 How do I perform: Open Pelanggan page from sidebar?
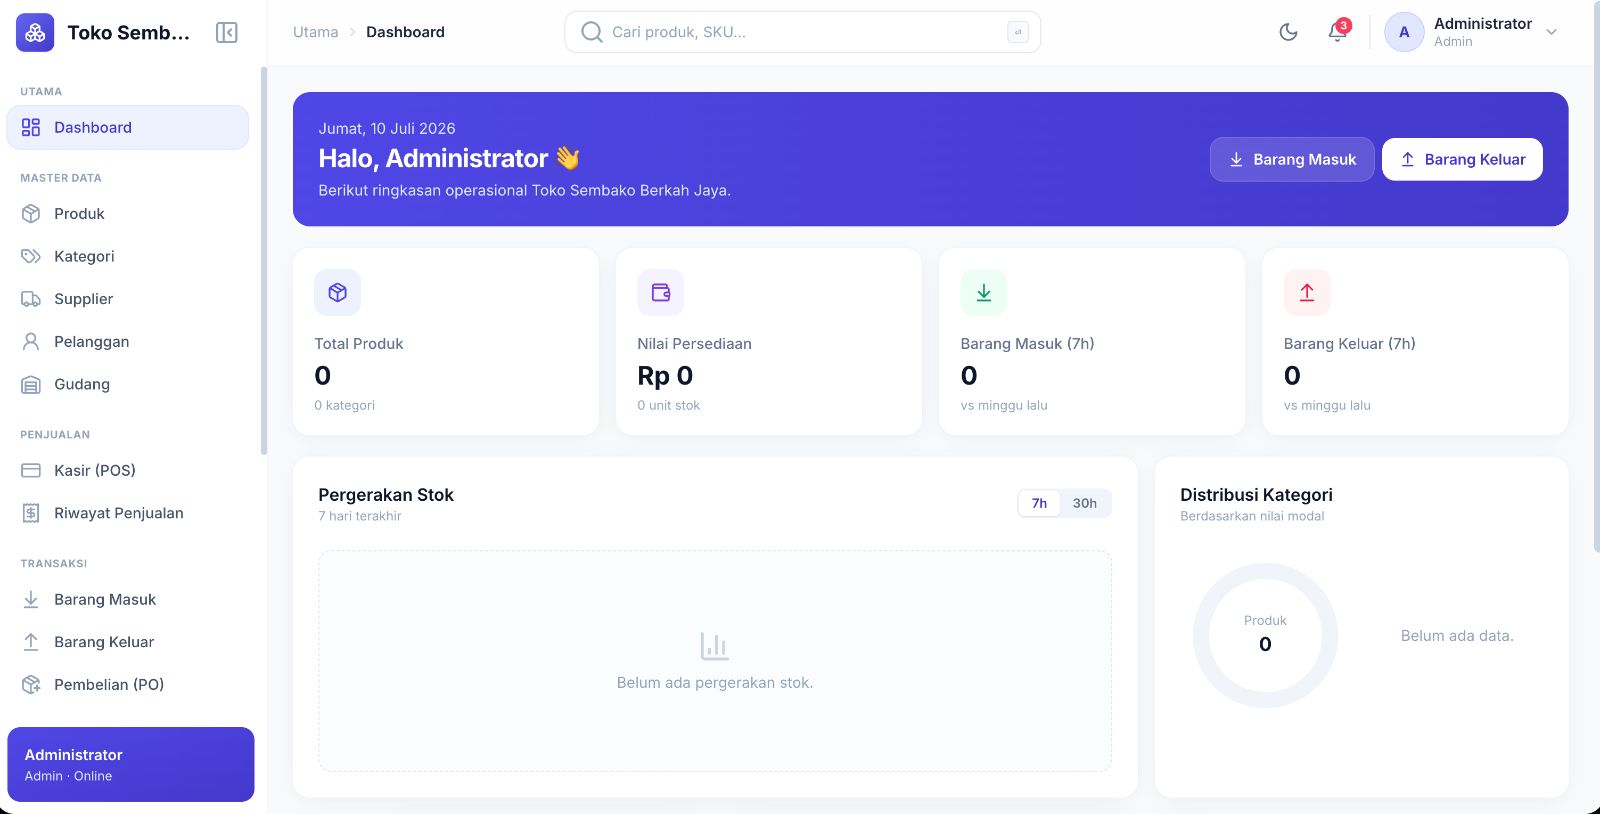(x=127, y=341)
